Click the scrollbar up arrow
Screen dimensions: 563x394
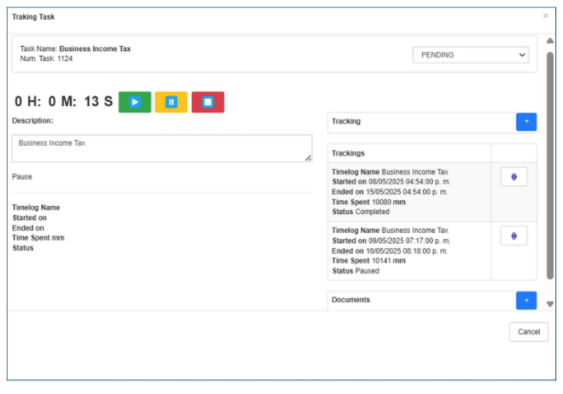[550, 41]
